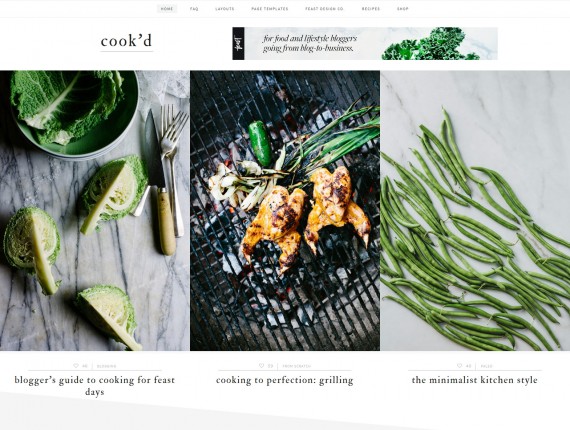This screenshot has width=570, height=430.
Task: Open Feast Design Co. menu item
Action: coord(324,9)
